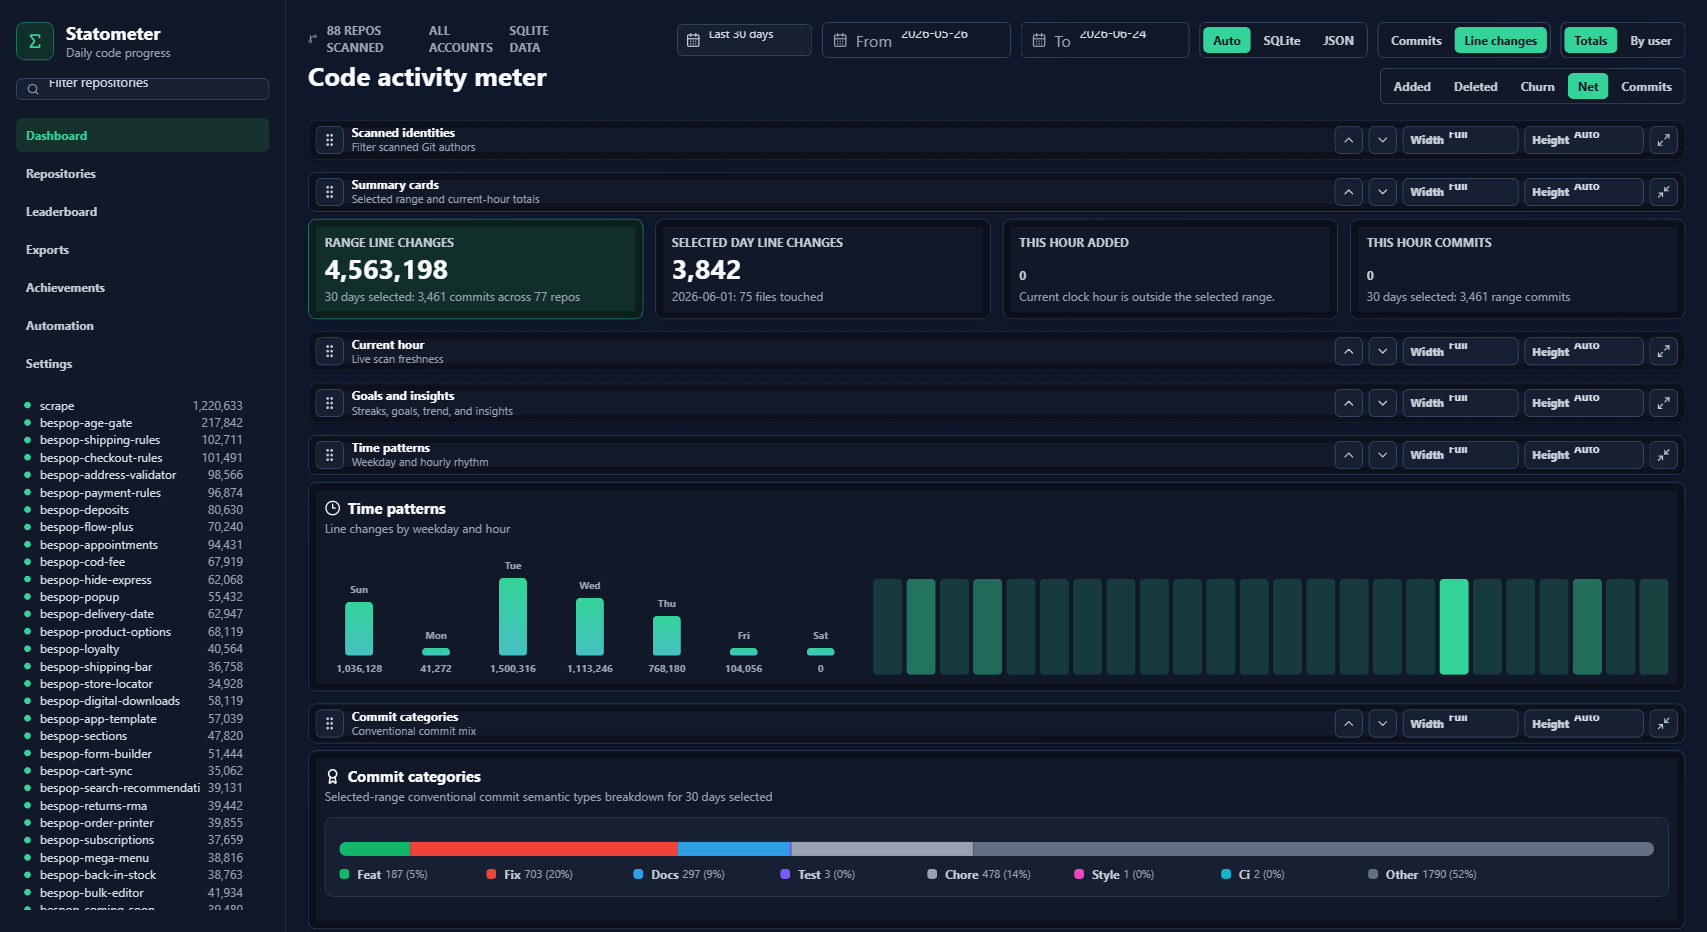
Task: Select the Deleted line filter
Action: (1475, 87)
